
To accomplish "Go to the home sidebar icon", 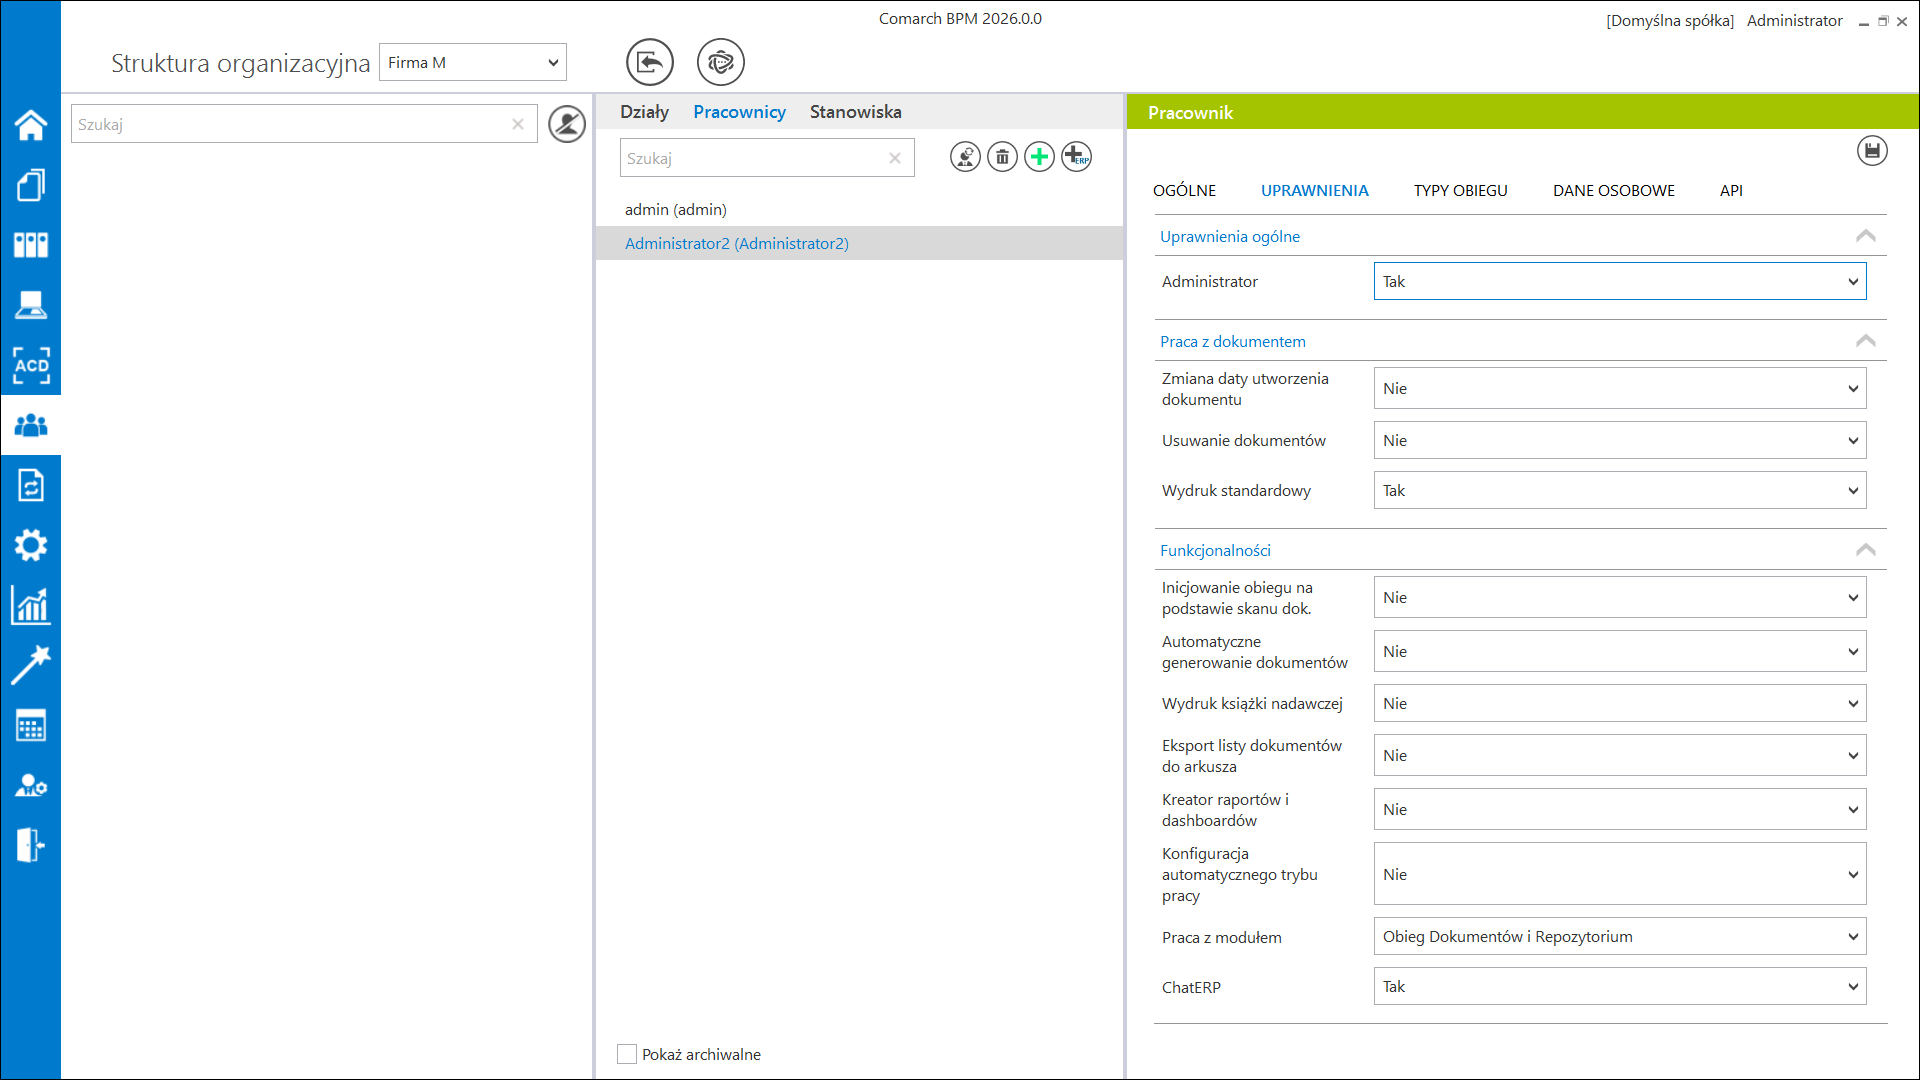I will coord(31,125).
